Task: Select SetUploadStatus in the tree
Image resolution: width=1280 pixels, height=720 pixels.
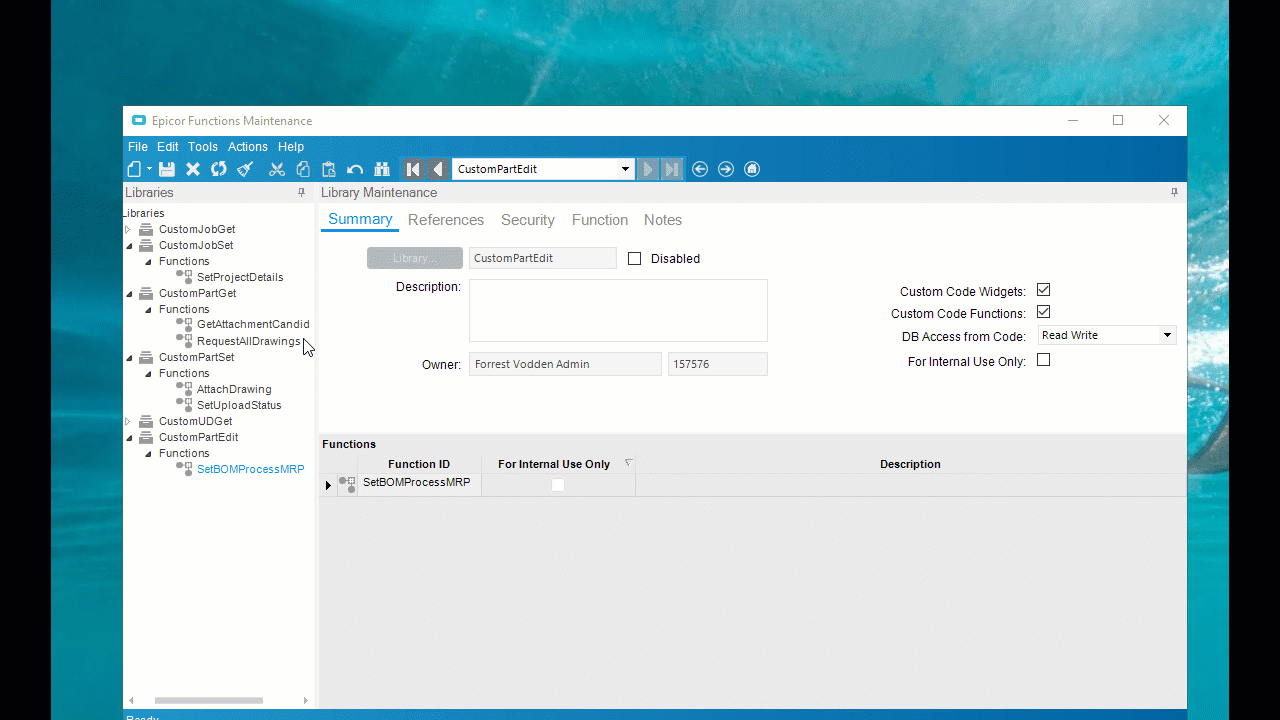Action: tap(239, 405)
